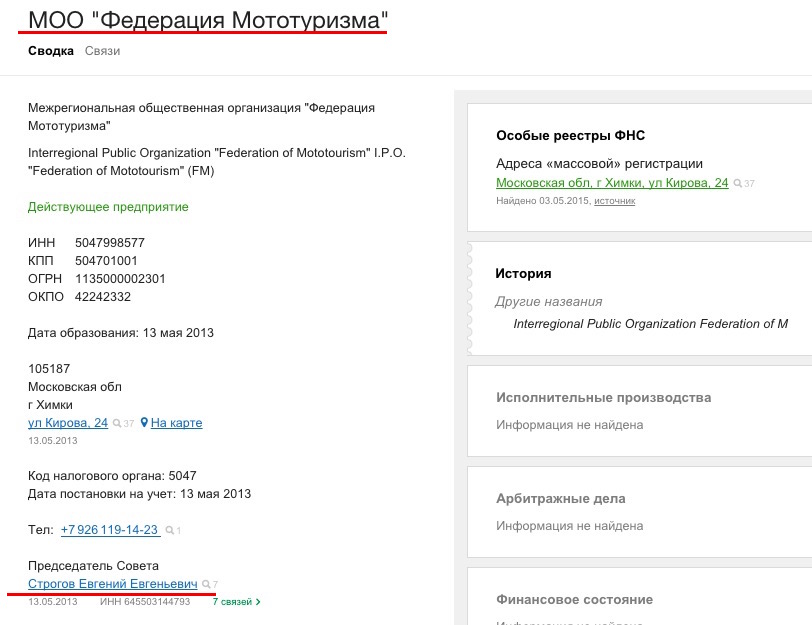Call phone number +7 926 119-14-23

[110, 530]
